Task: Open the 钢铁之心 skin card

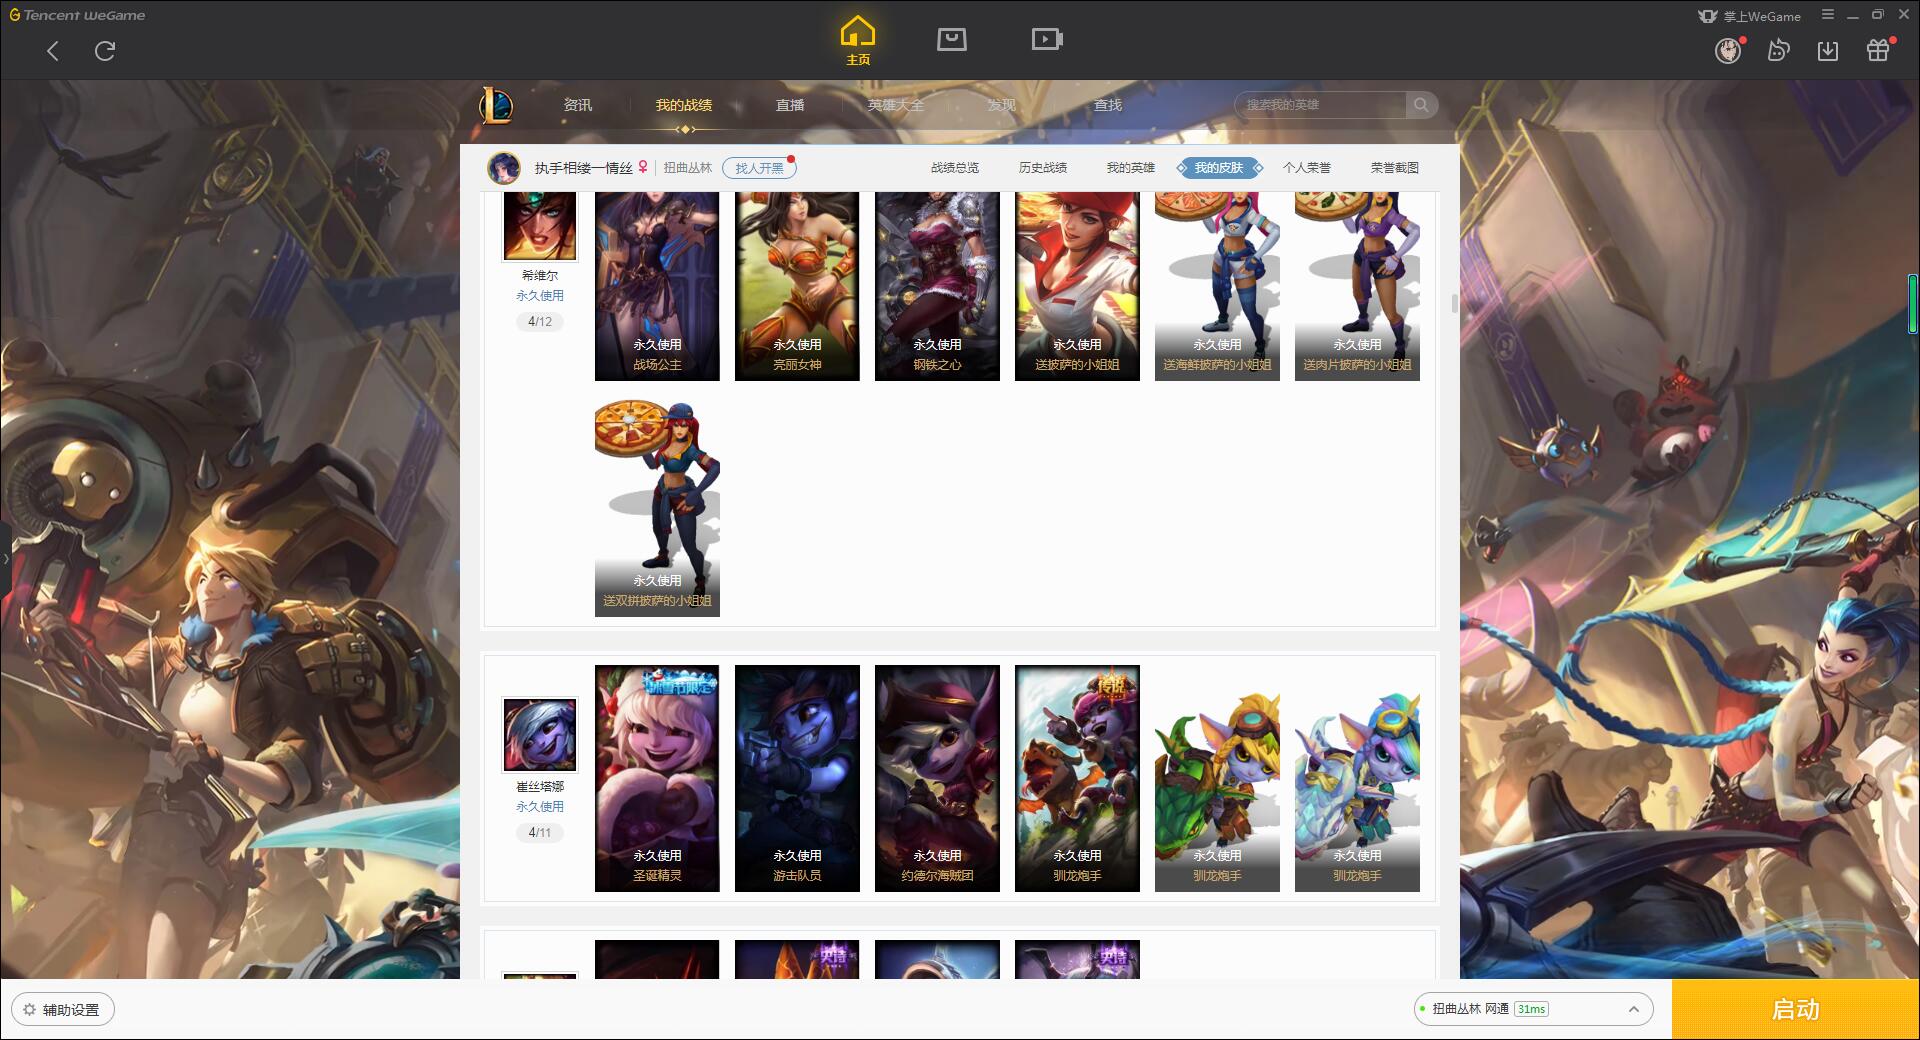Action: click(937, 286)
